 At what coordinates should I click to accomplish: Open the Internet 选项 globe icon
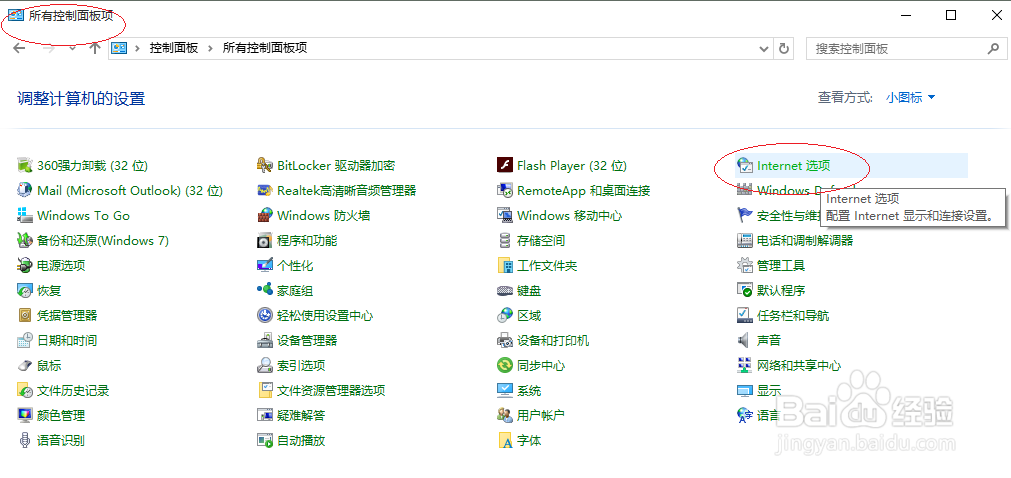click(745, 166)
